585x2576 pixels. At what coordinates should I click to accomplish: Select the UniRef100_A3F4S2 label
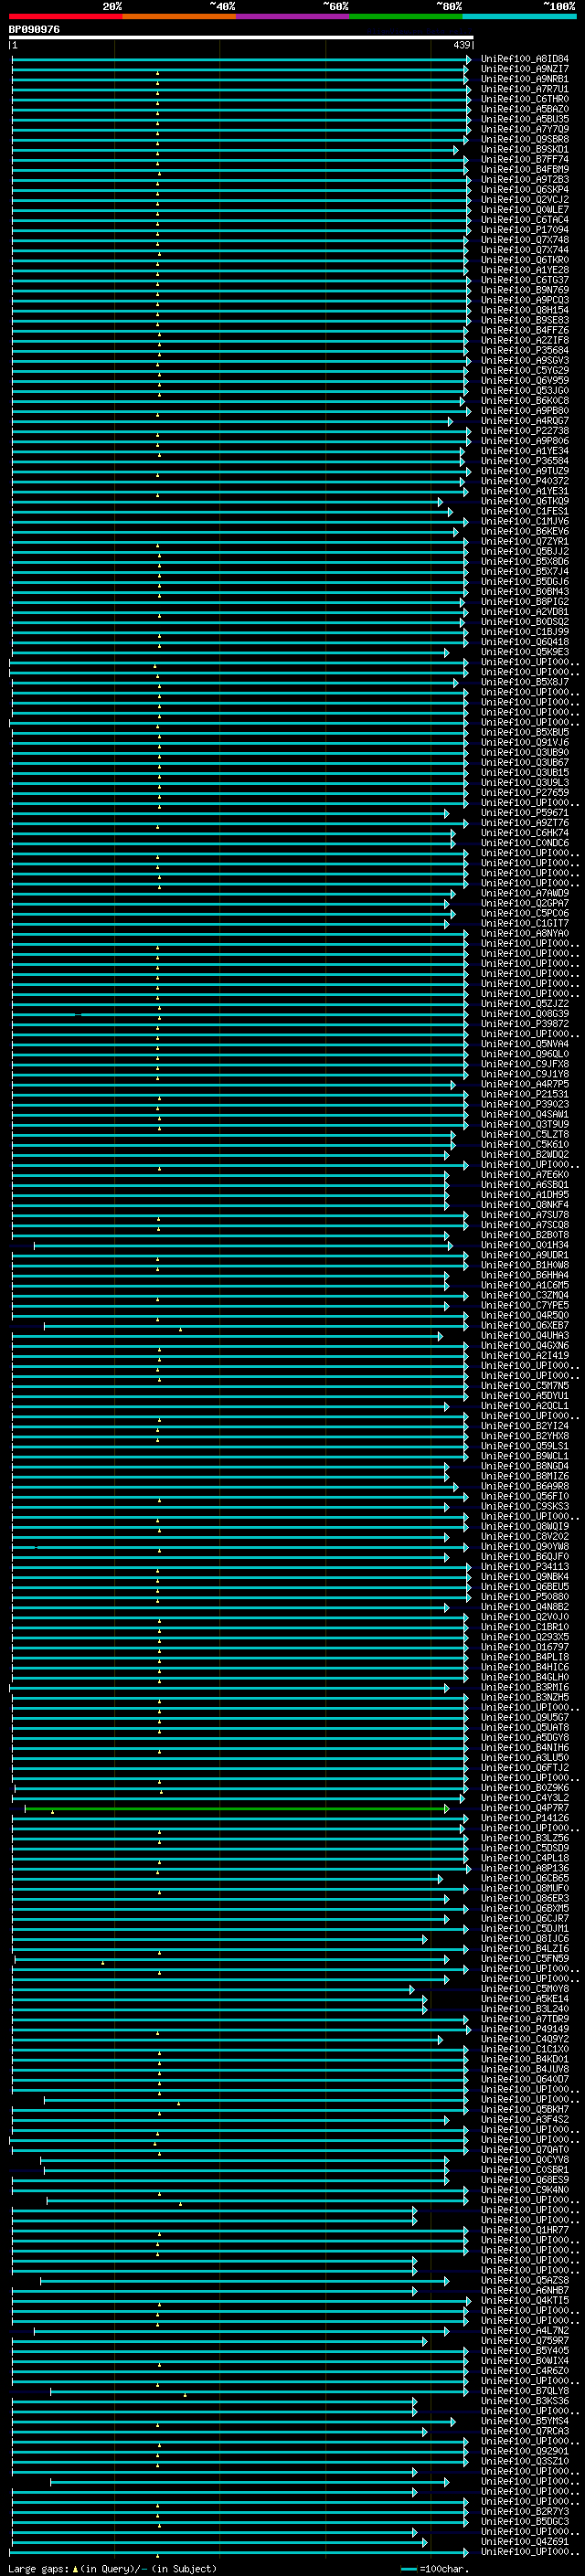[525, 2120]
